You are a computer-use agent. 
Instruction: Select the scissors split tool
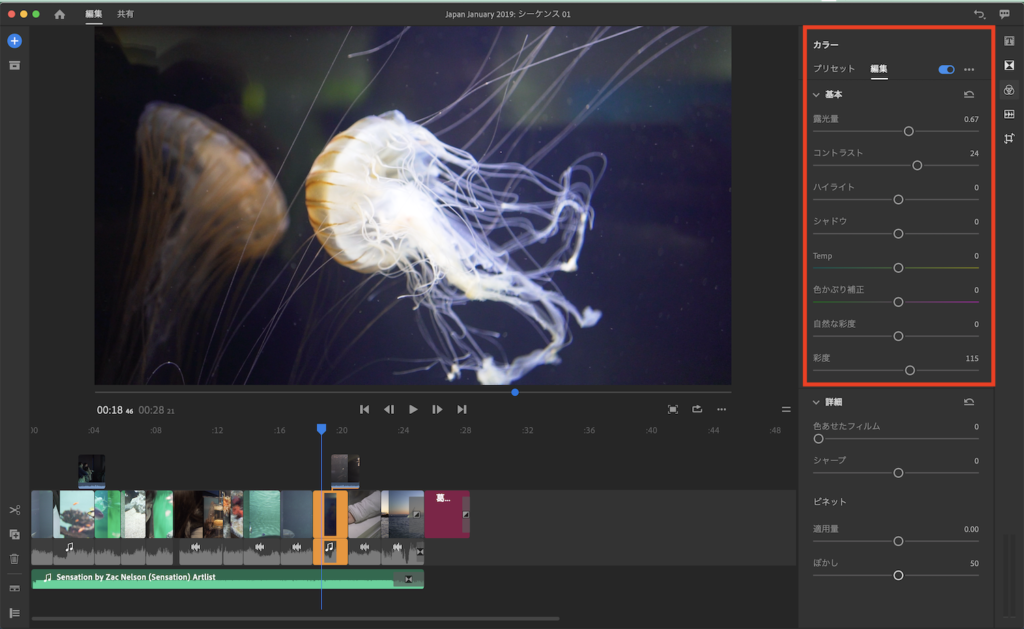click(14, 511)
